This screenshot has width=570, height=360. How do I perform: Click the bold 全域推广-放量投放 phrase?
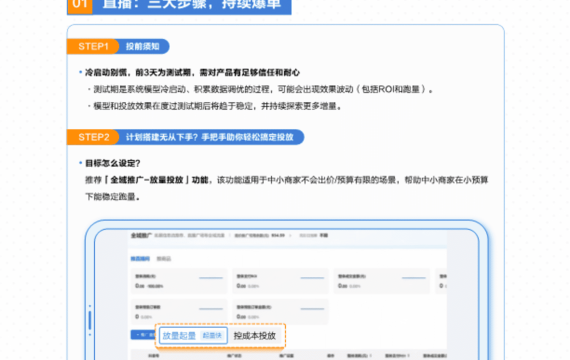click(146, 180)
